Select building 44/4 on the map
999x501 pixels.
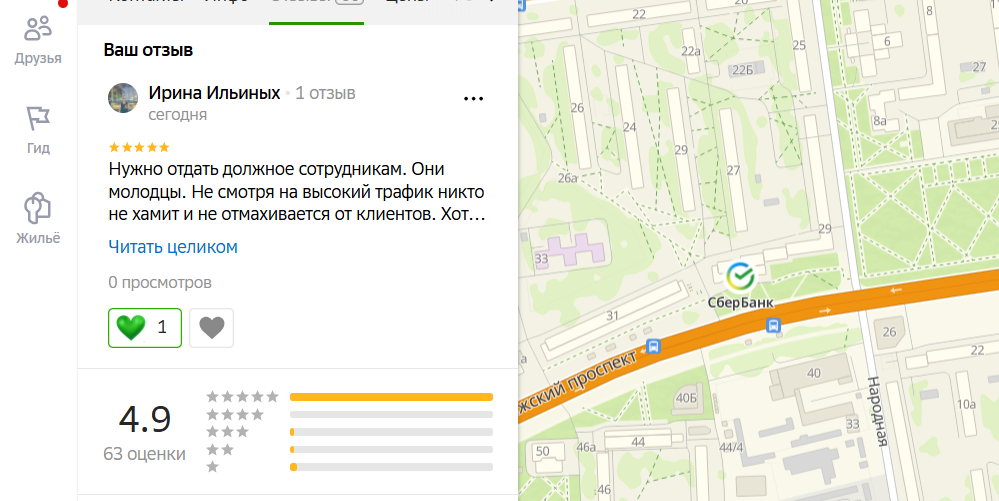tap(731, 447)
